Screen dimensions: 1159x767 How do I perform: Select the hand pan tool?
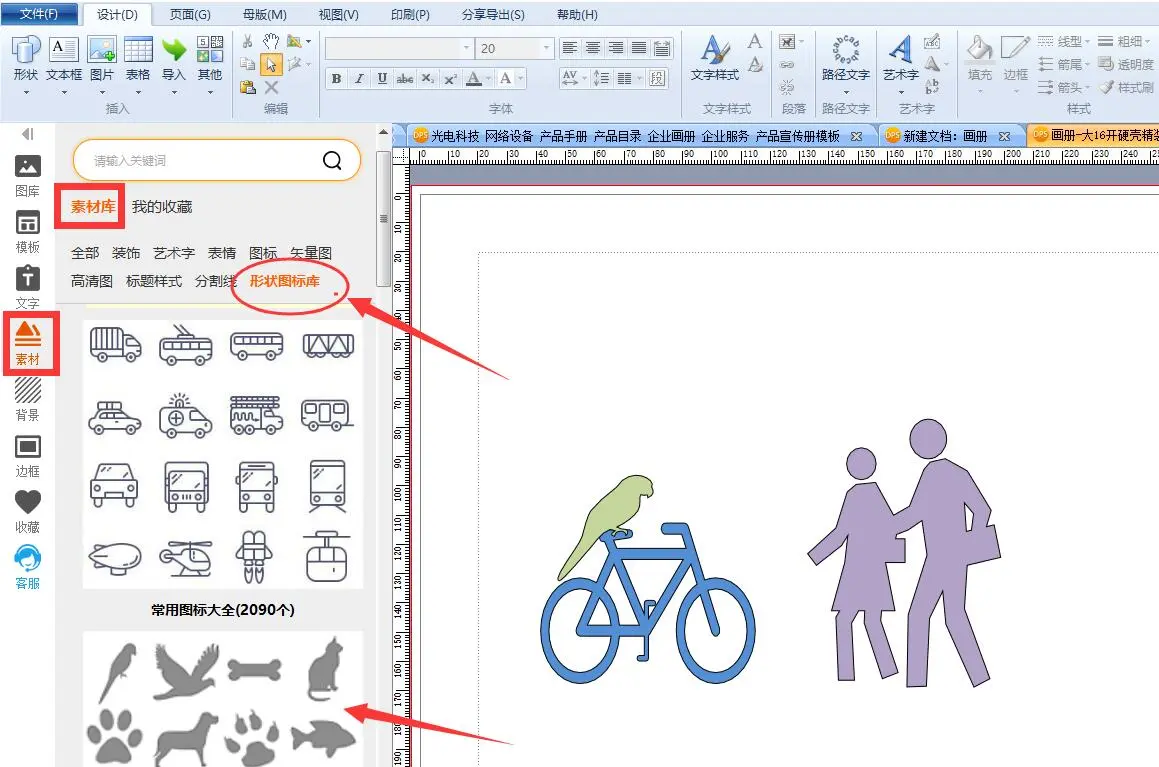pos(271,41)
